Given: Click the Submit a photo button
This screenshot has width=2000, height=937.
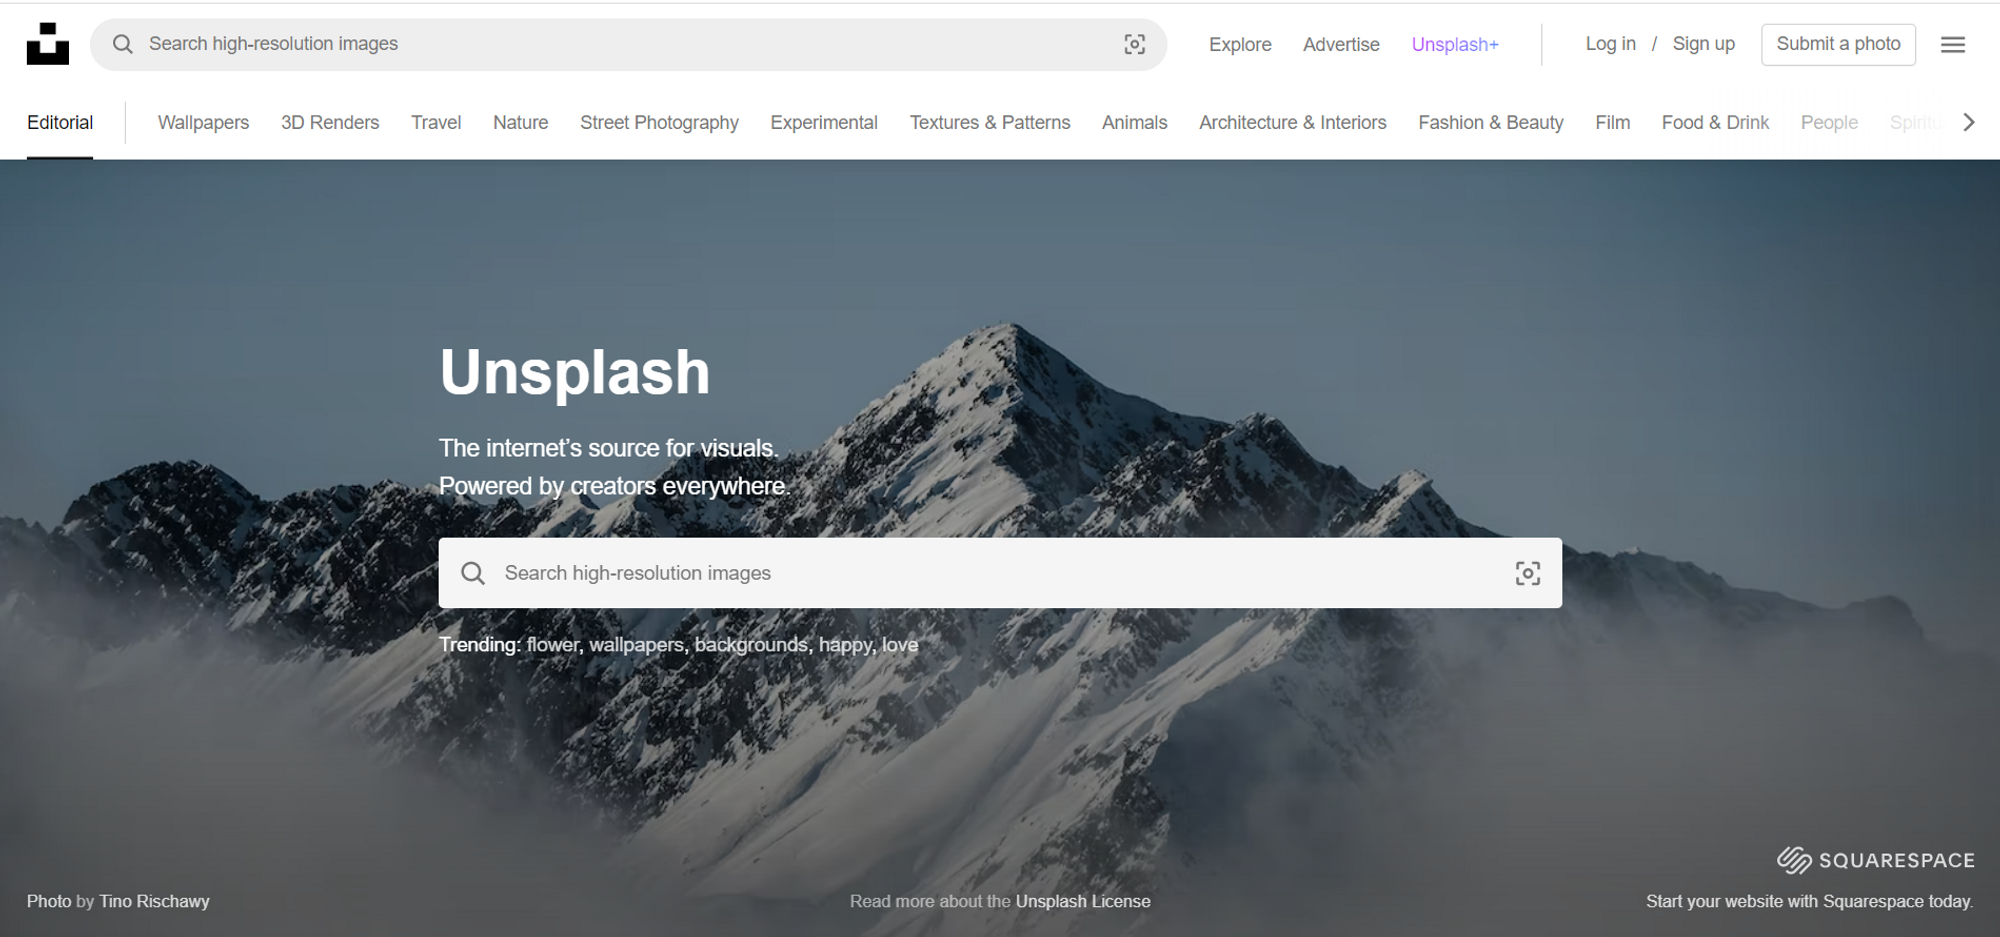Looking at the screenshot, I should [x=1838, y=44].
